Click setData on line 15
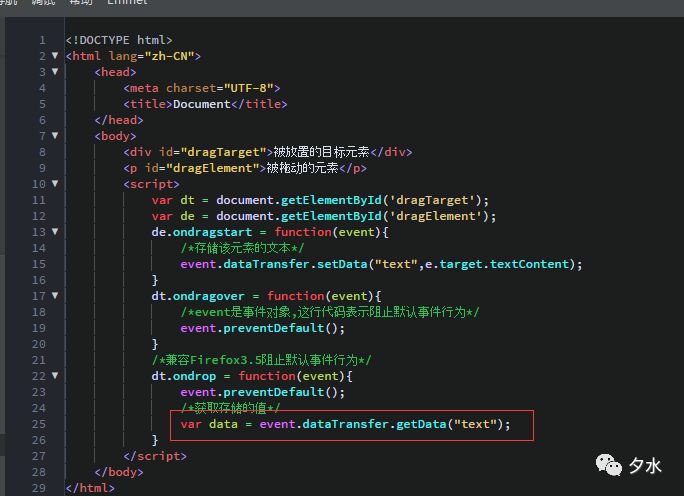The height and width of the screenshot is (496, 684). click(x=342, y=264)
